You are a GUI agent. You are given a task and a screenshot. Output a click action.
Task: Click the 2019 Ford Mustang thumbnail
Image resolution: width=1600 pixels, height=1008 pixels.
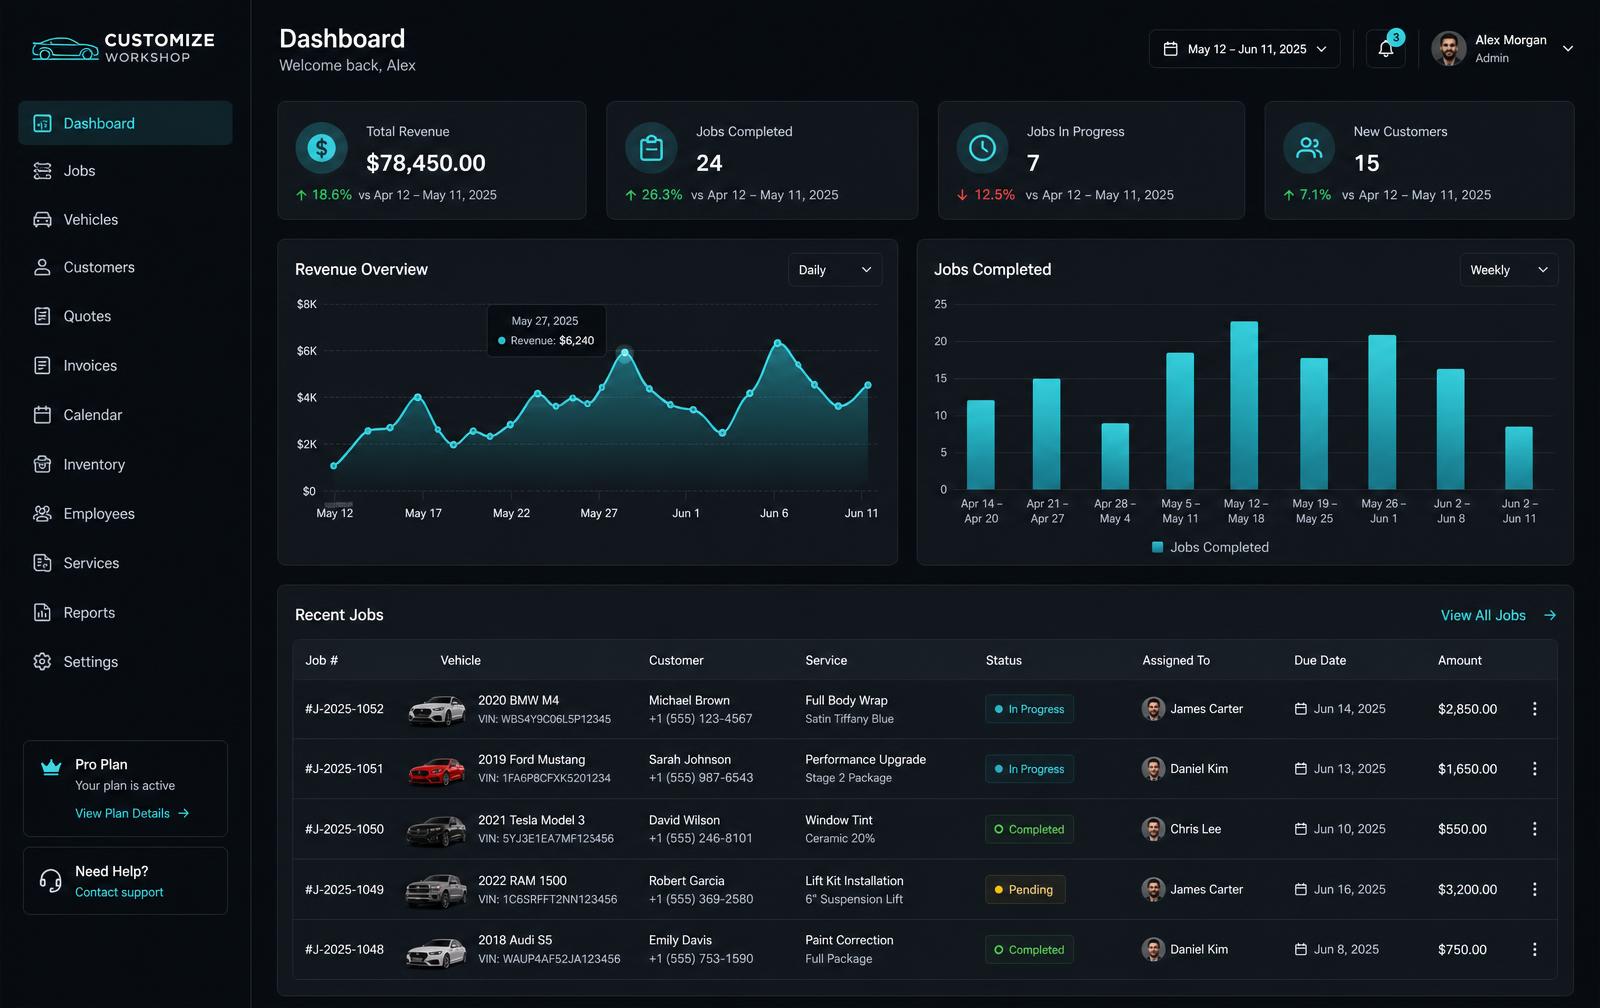tap(437, 770)
